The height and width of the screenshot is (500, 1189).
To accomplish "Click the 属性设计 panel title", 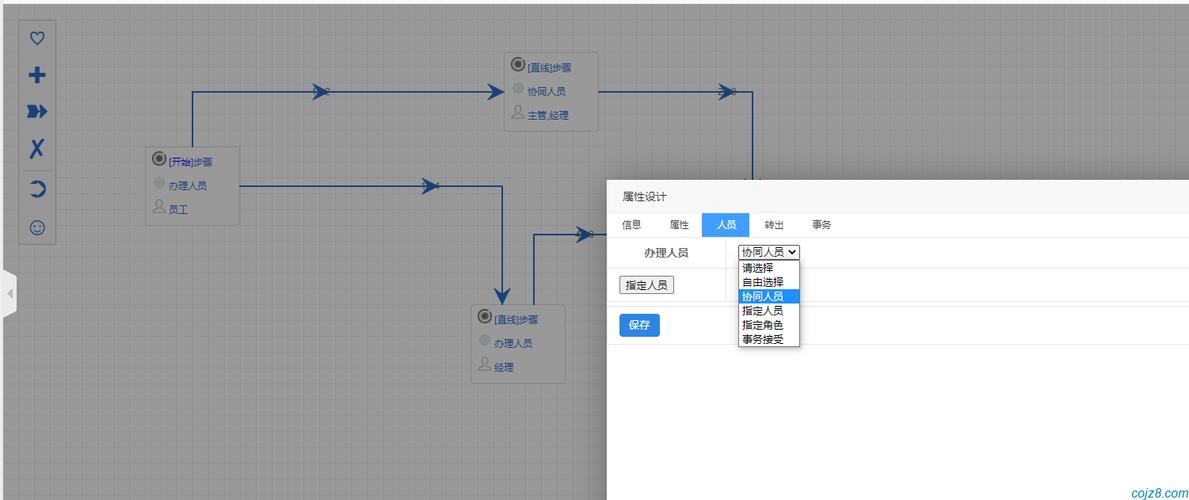I will (x=645, y=197).
